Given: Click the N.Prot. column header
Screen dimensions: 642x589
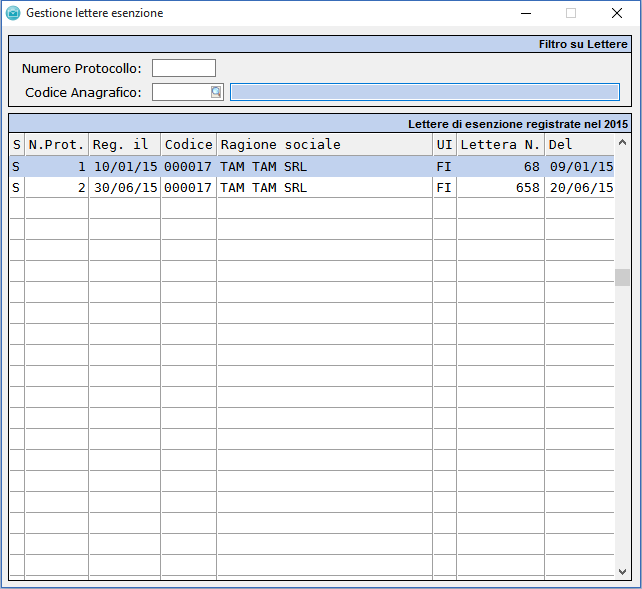Looking at the screenshot, I should [x=56, y=145].
